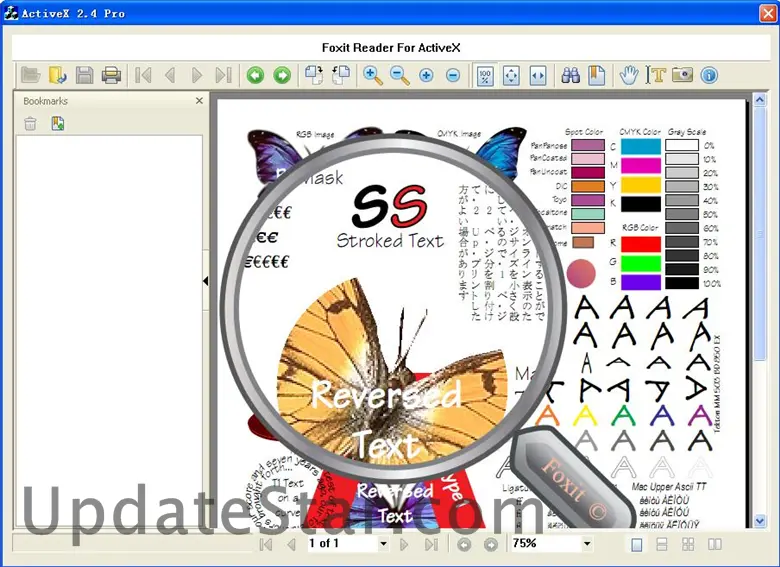Open search with binoculars icon
This screenshot has height=567, width=780.
click(570, 75)
